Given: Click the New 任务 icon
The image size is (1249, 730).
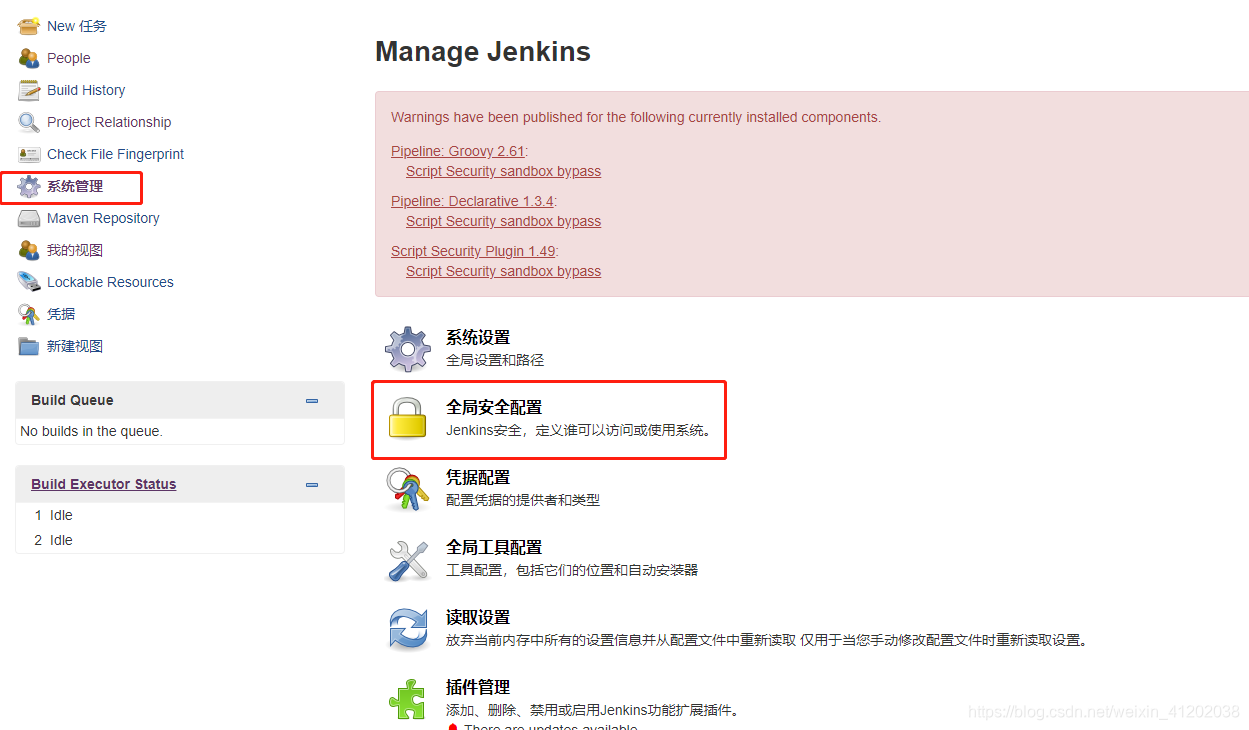Looking at the screenshot, I should (28, 26).
